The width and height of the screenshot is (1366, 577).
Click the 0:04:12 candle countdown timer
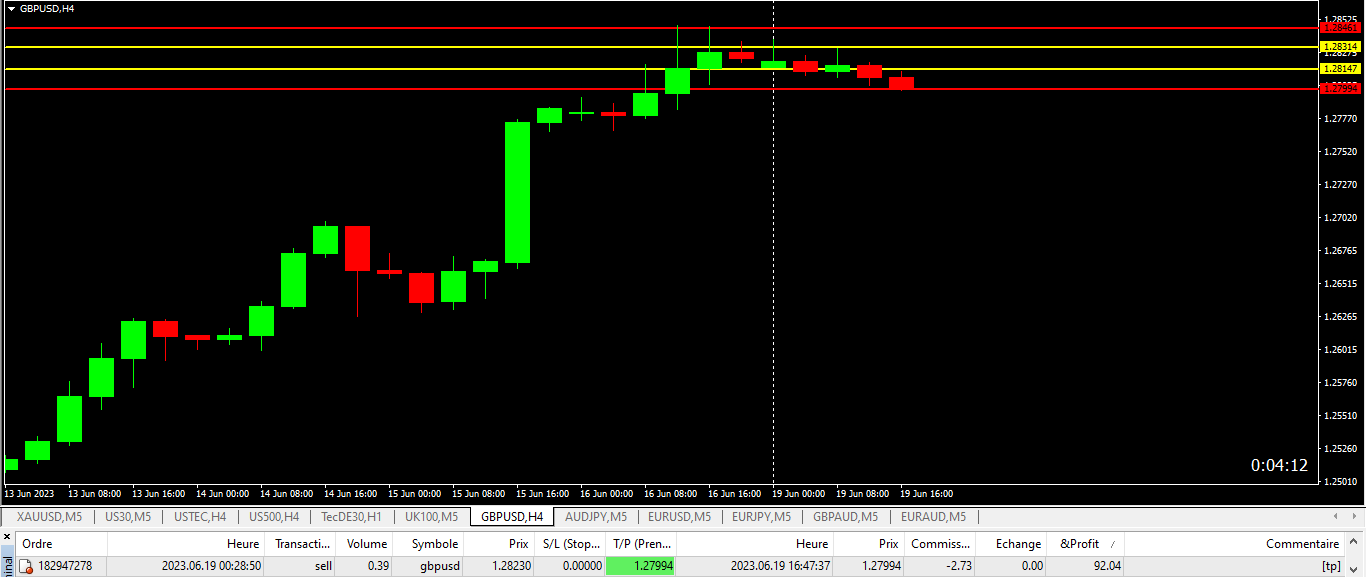click(1279, 465)
